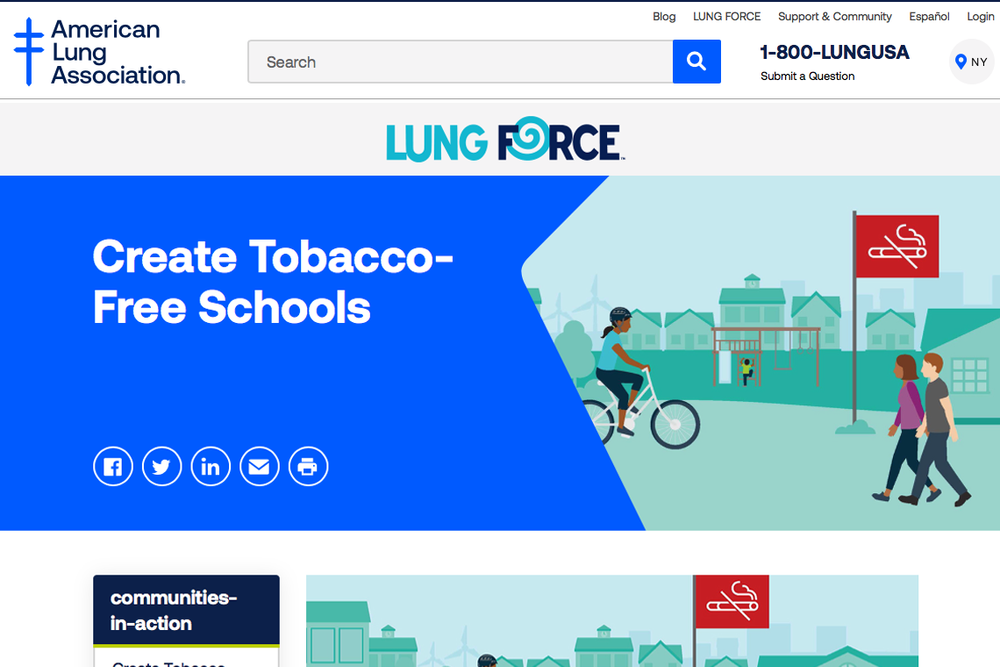This screenshot has height=667, width=1000.
Task: Click the lower no-smoking town illustration
Action: pos(612,621)
